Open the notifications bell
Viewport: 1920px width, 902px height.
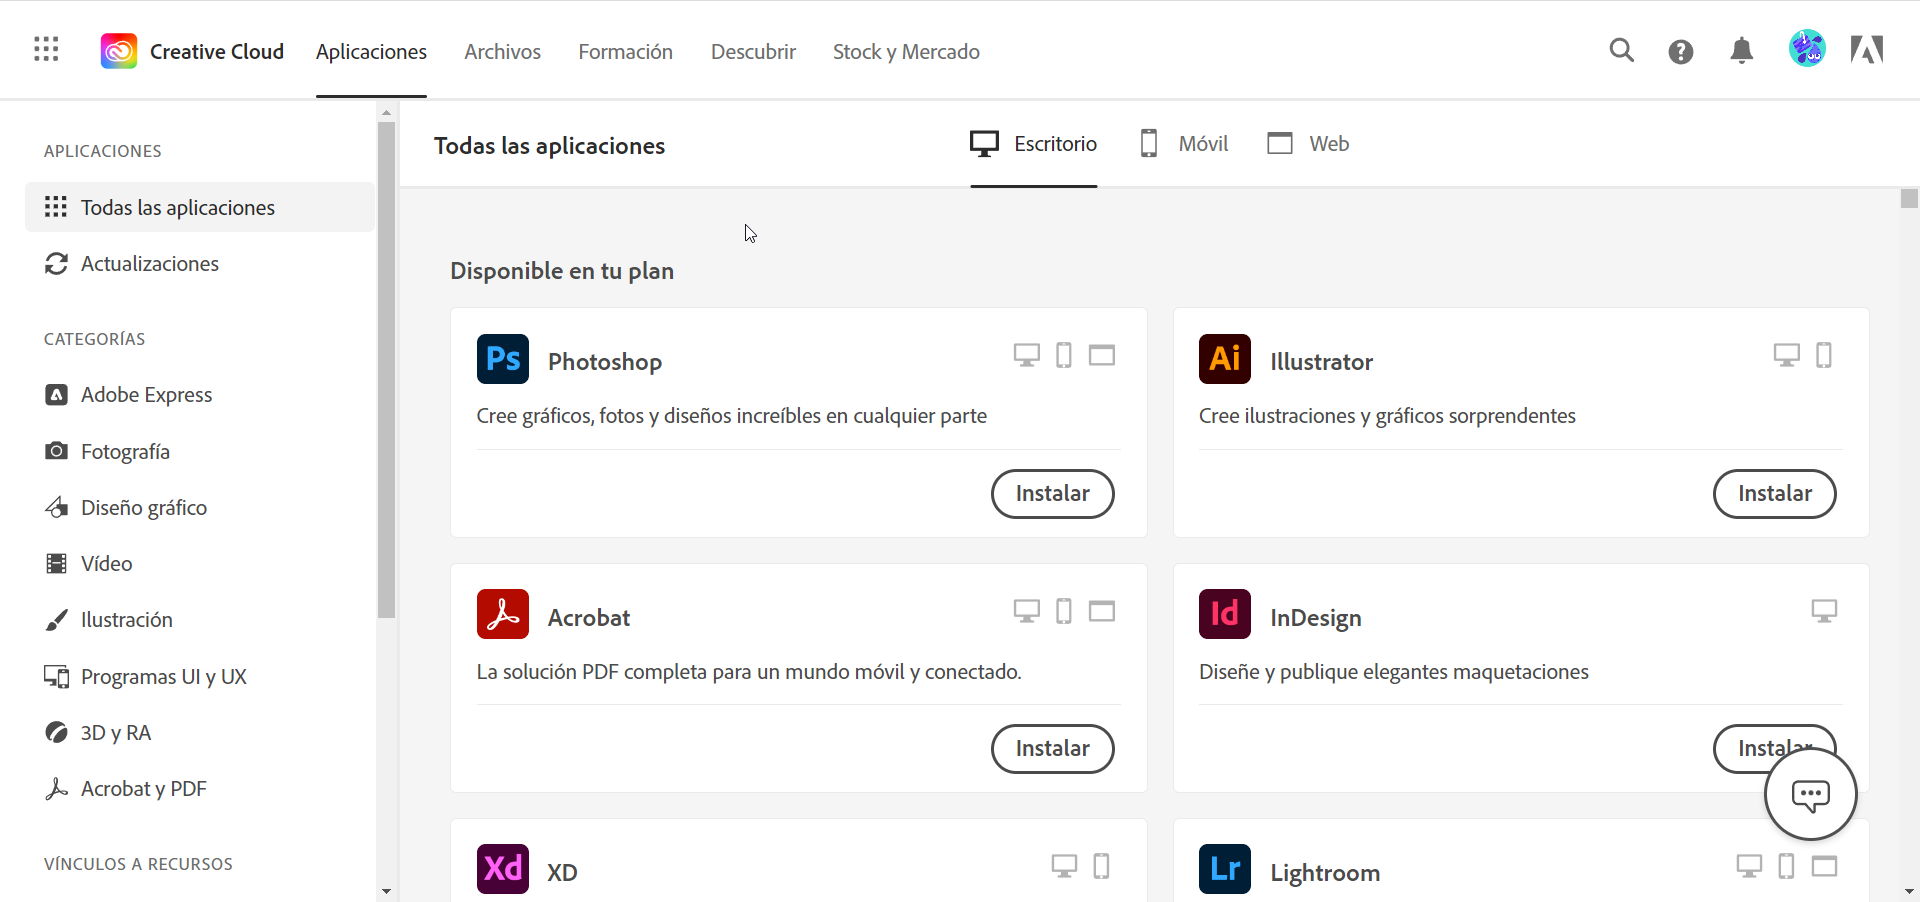1742,51
